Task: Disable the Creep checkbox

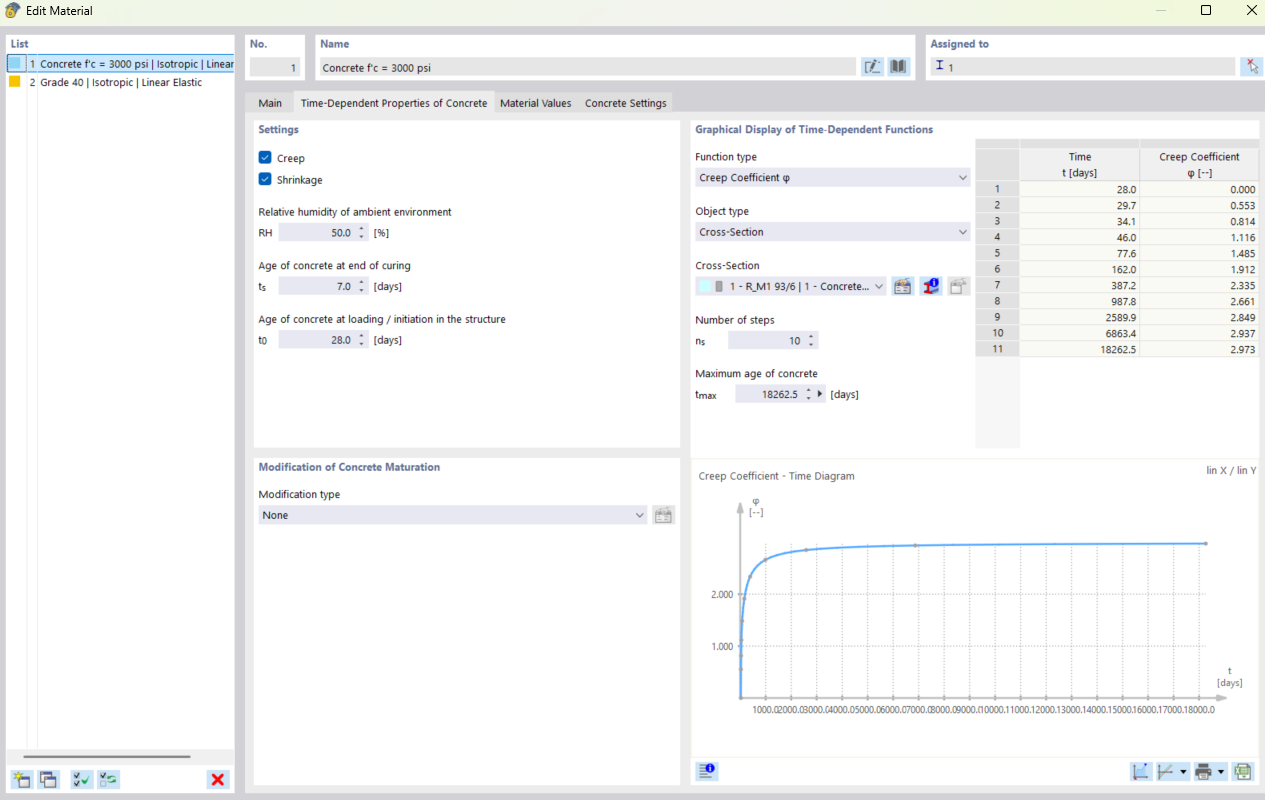Action: coord(265,157)
